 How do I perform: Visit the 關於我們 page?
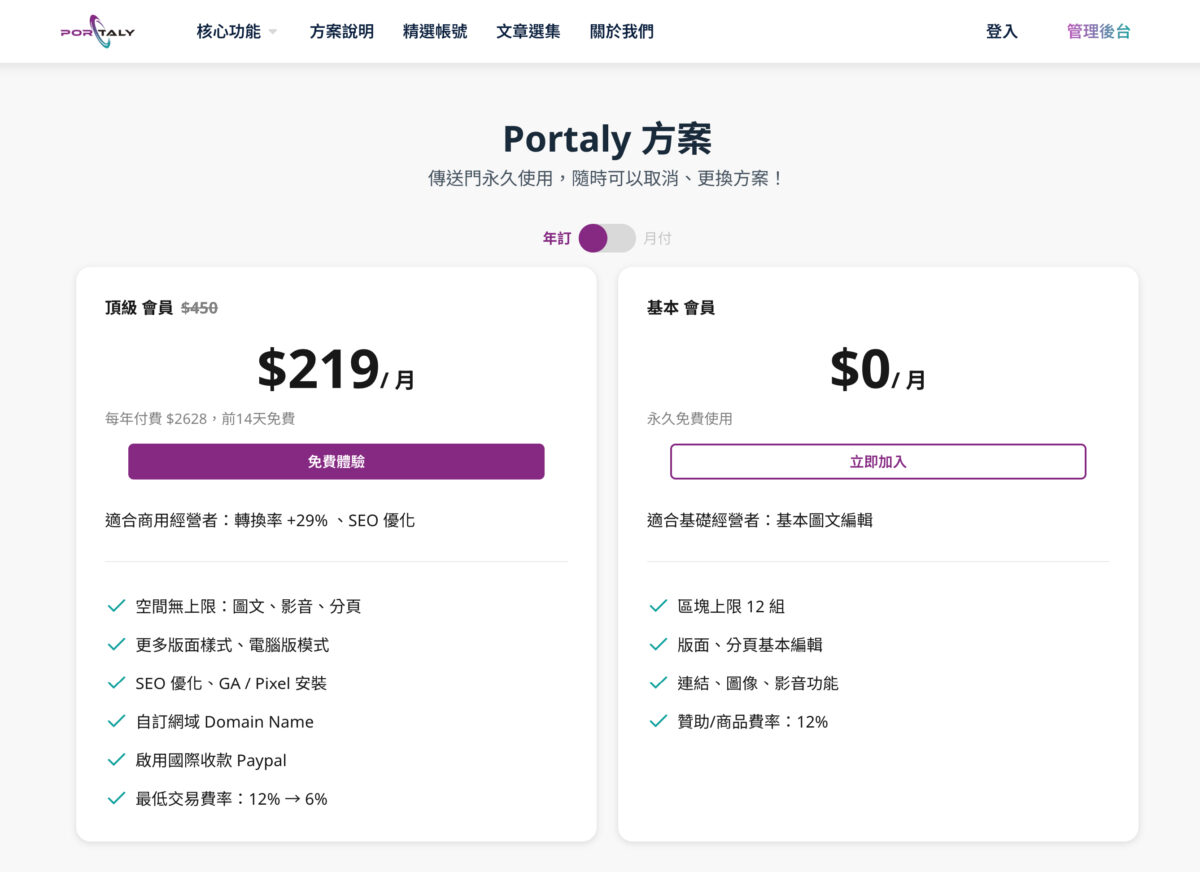coord(622,32)
